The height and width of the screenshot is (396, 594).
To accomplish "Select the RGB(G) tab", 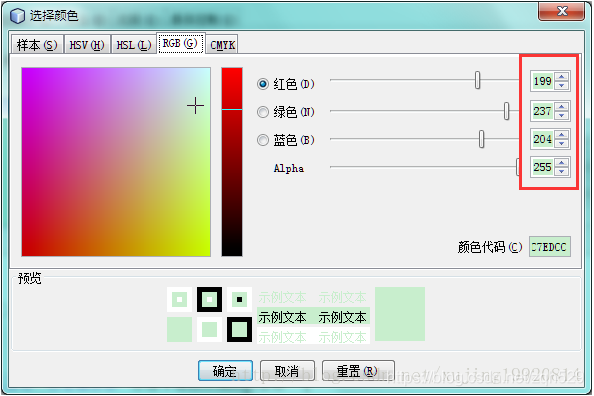I will coord(181,44).
